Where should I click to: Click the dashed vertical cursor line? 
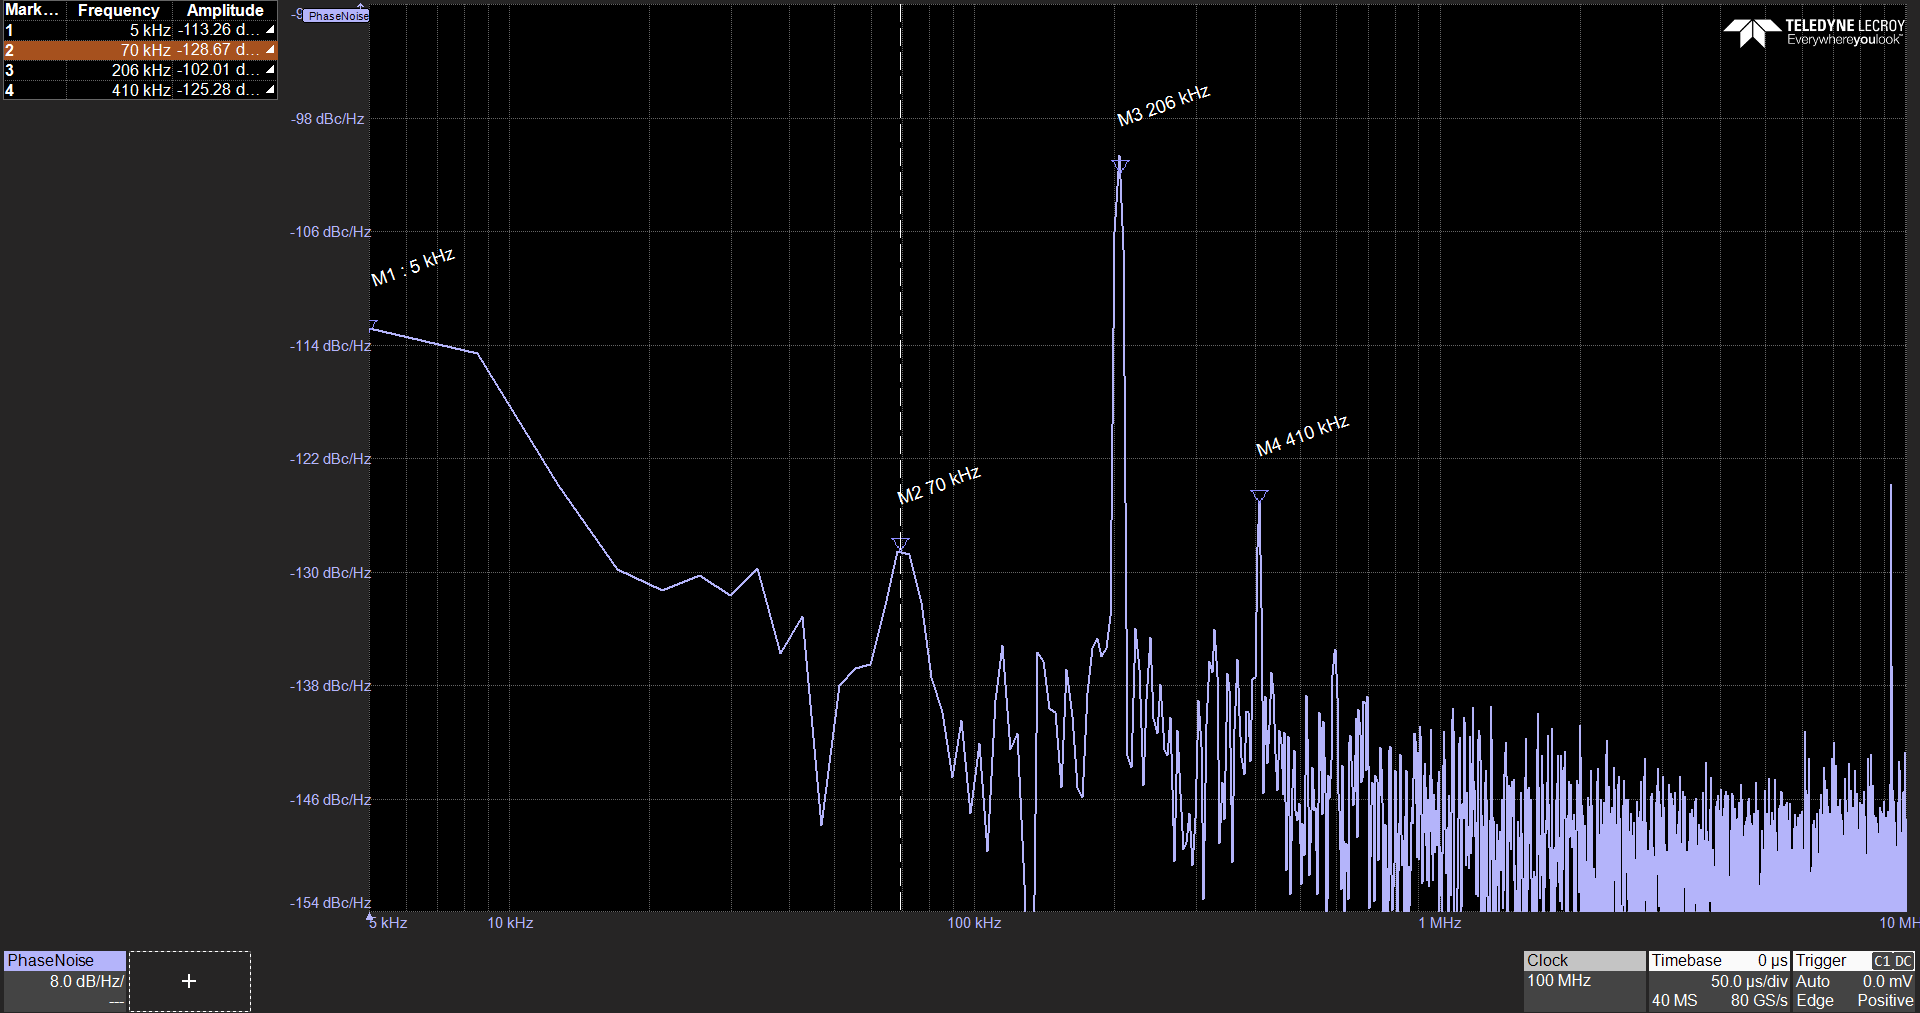(x=901, y=300)
